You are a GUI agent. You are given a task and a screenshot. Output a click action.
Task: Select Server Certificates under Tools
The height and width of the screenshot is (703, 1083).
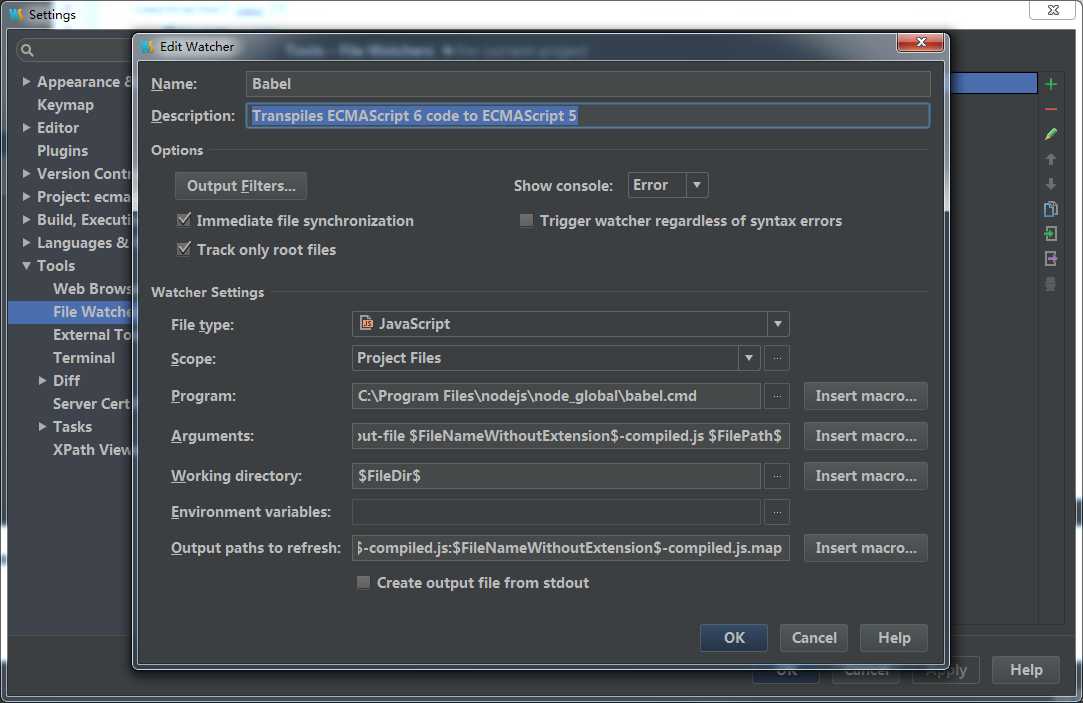click(92, 404)
